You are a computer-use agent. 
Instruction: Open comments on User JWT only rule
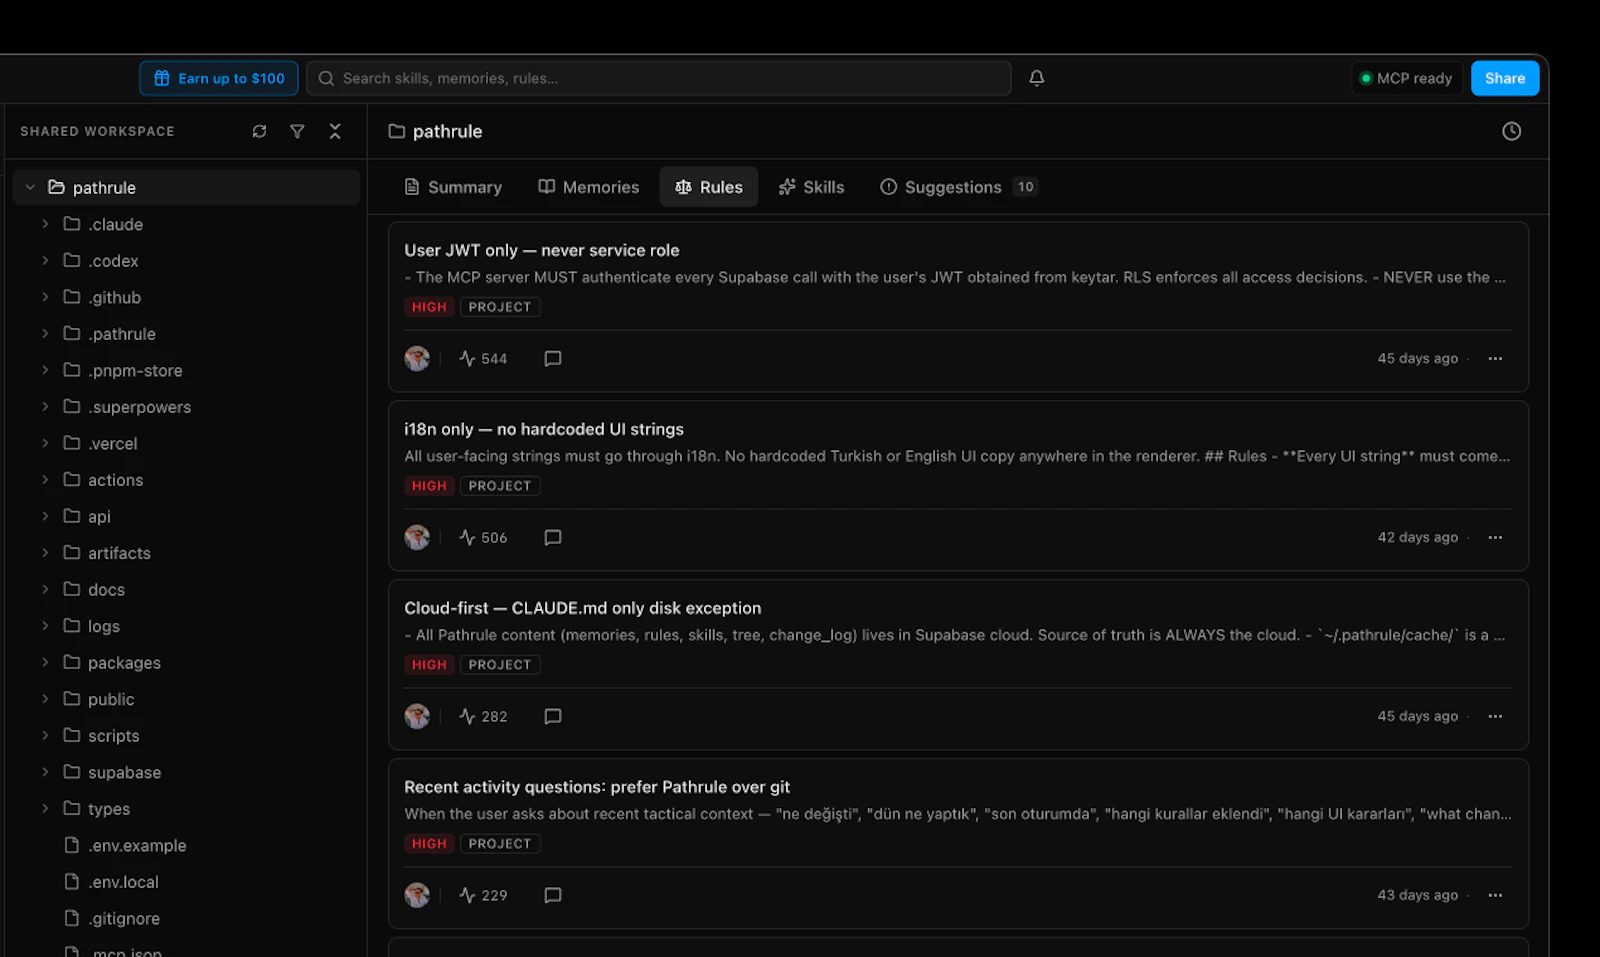(x=553, y=358)
